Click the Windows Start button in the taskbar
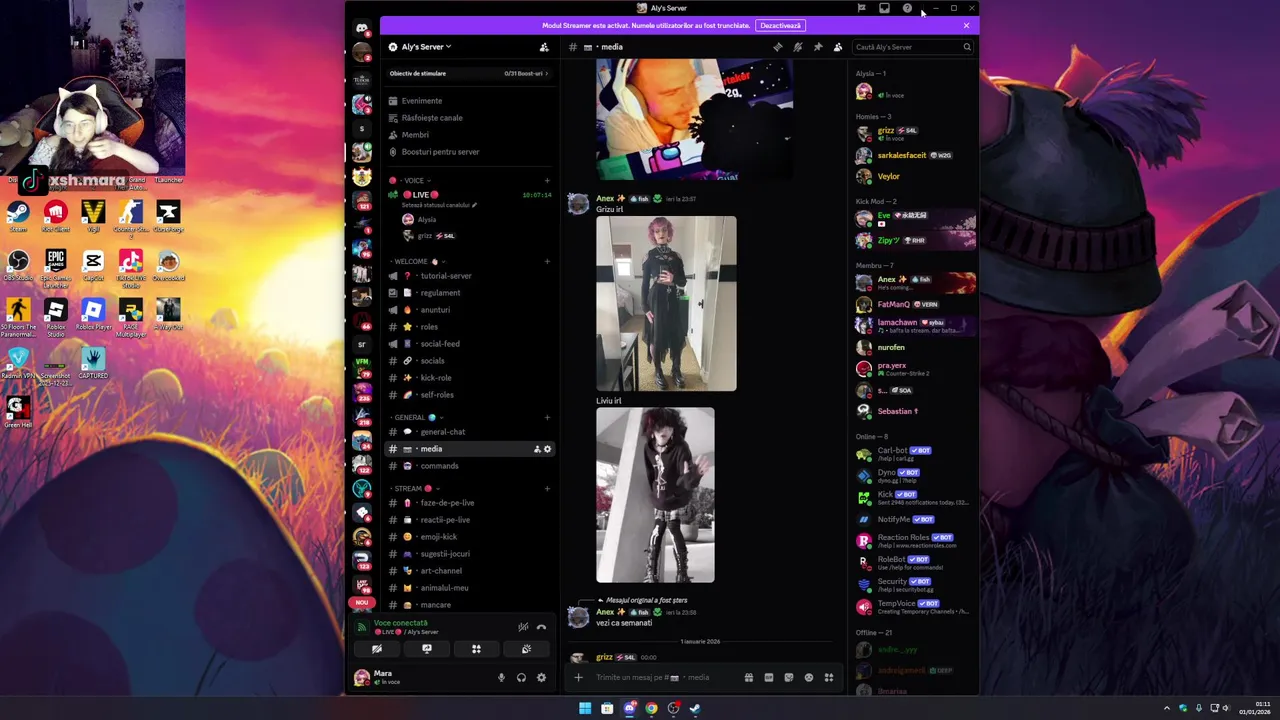 (585, 708)
